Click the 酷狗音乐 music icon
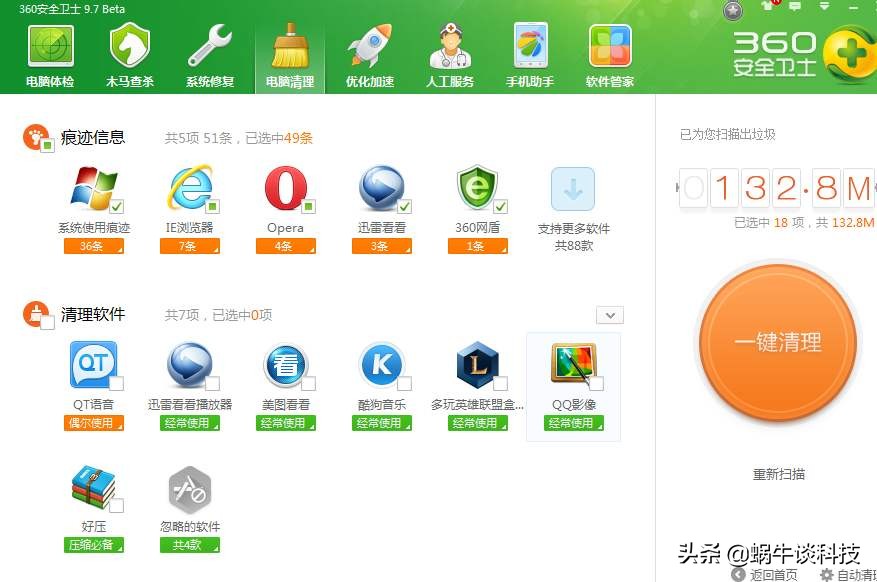This screenshot has width=877, height=582. click(382, 365)
